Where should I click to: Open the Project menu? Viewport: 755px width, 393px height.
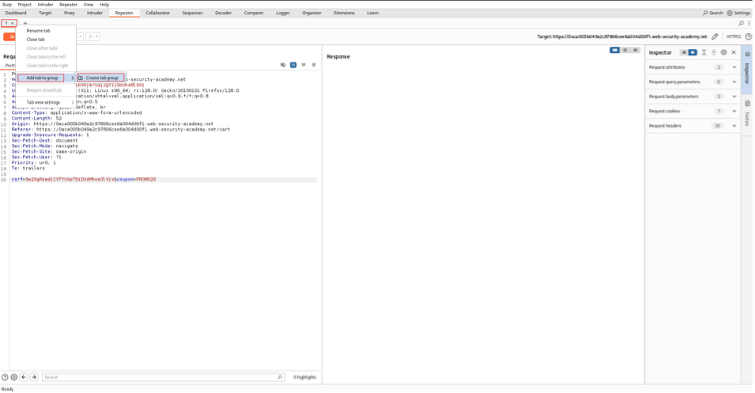coord(25,4)
